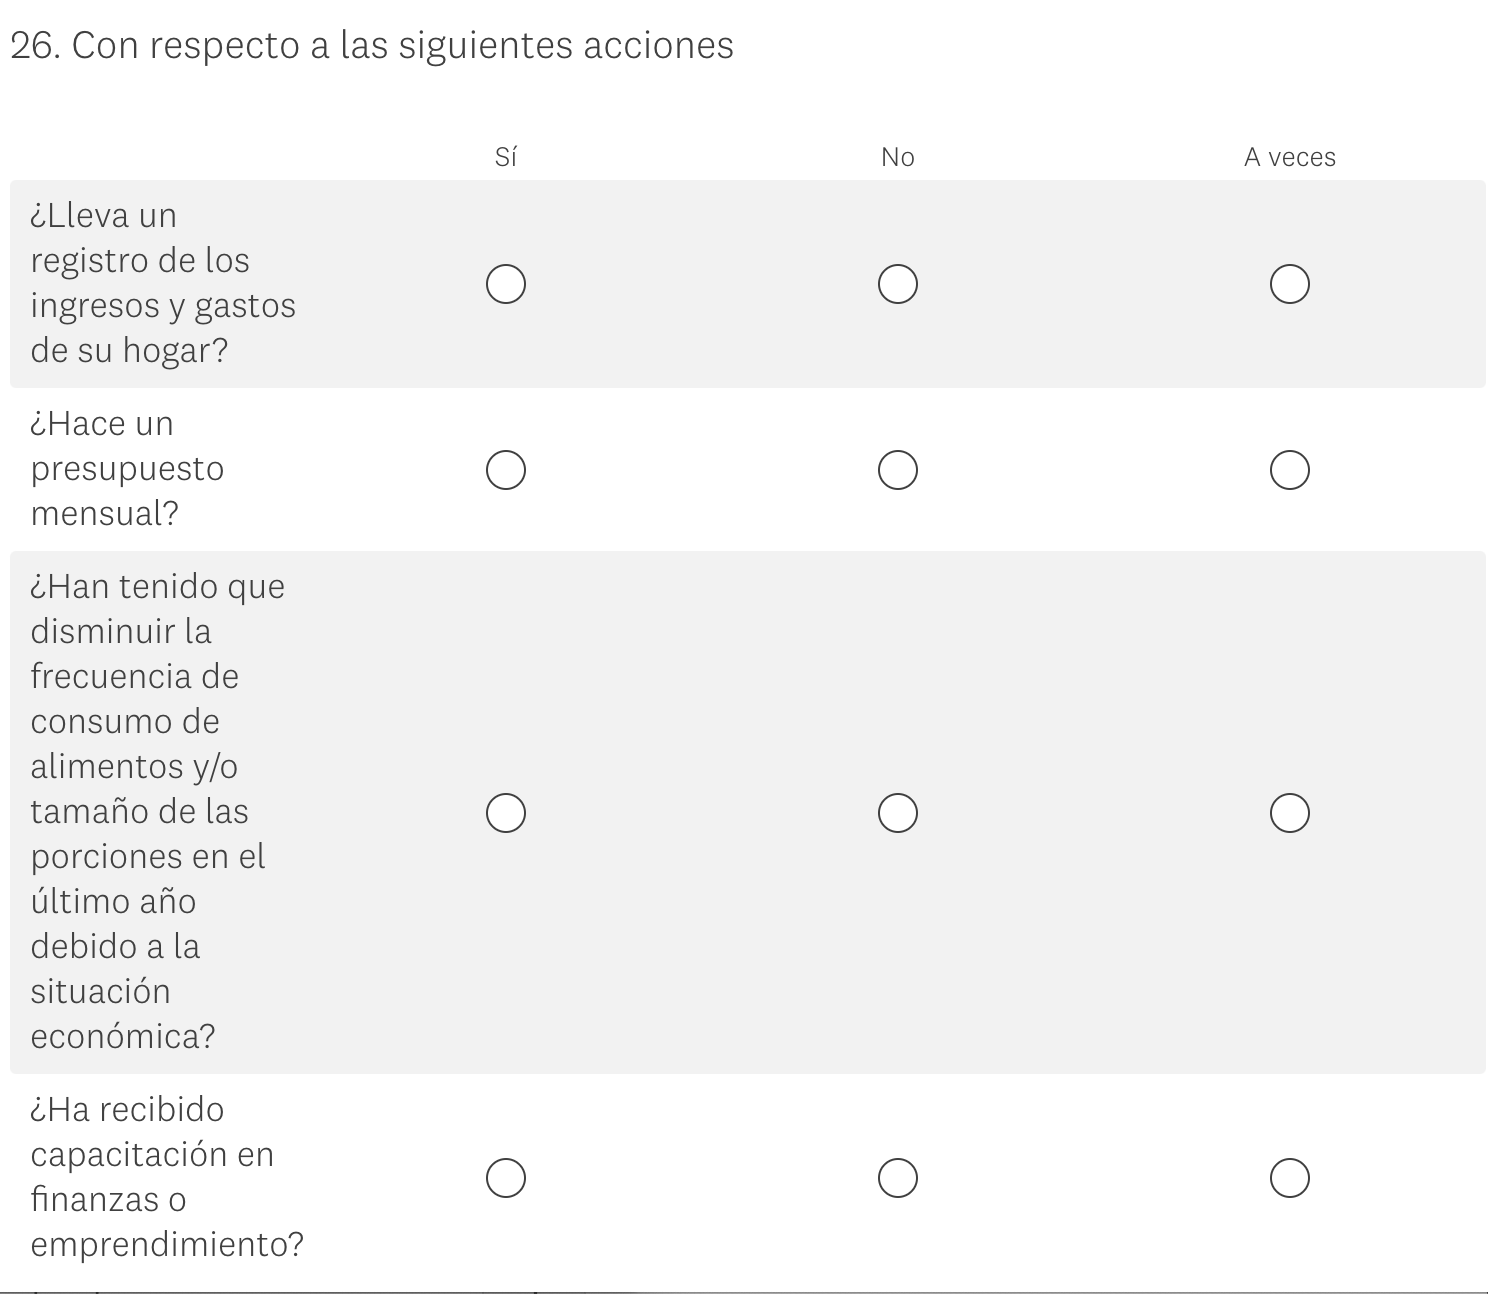The image size is (1488, 1294).
Task: Click the '¿Lleva un registro' row label
Action: pyautogui.click(x=163, y=283)
